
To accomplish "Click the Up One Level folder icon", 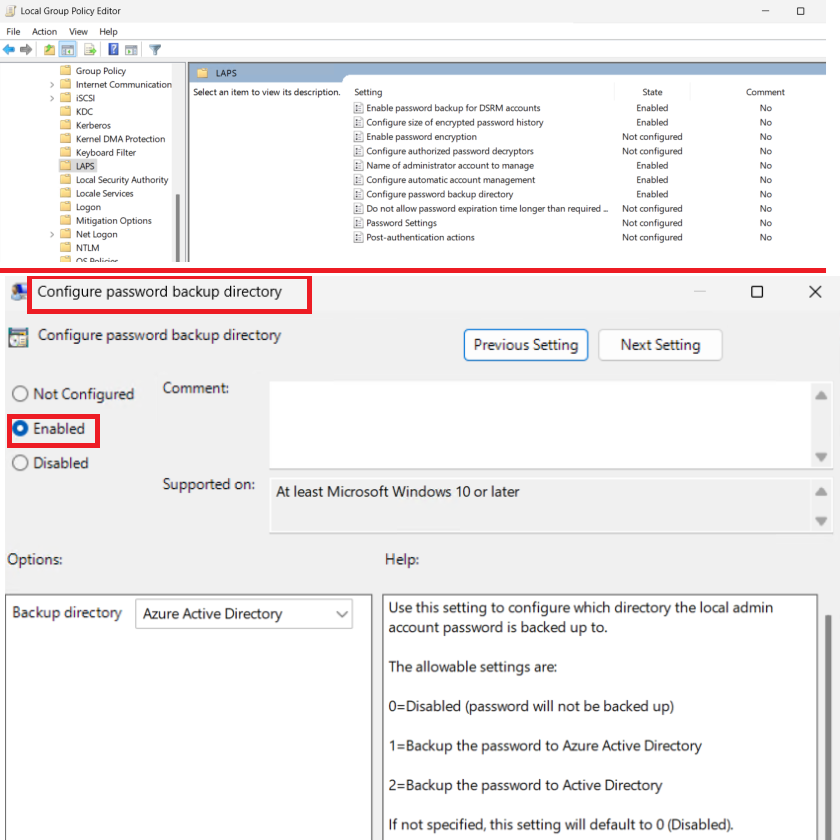I will click(x=49, y=49).
